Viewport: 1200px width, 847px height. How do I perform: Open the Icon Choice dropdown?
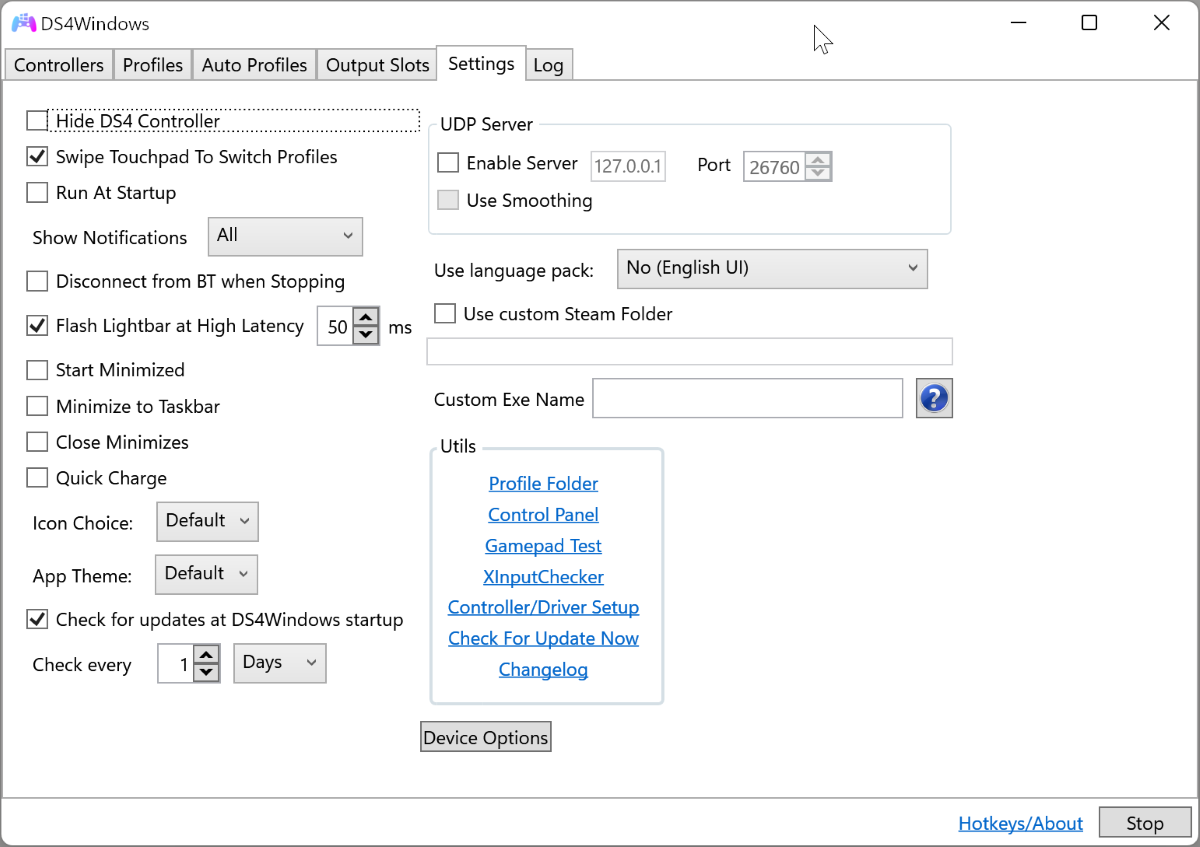[x=207, y=521]
